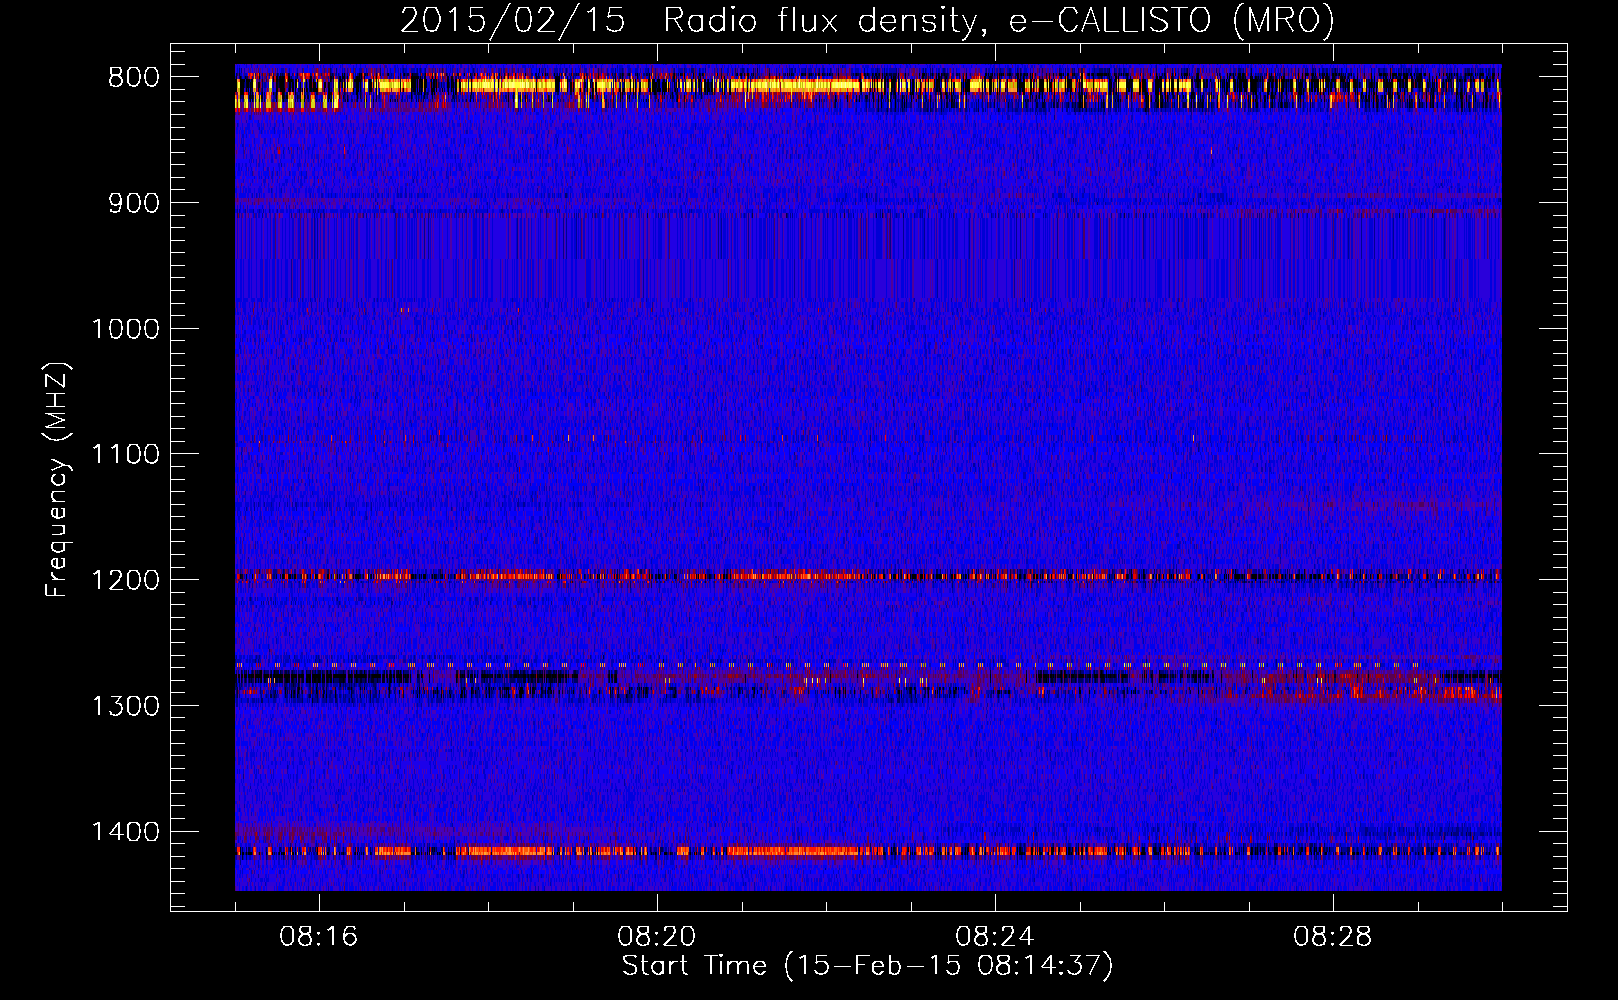Click the 08:20 time axis label
The height and width of the screenshot is (1000, 1618).
point(657,937)
